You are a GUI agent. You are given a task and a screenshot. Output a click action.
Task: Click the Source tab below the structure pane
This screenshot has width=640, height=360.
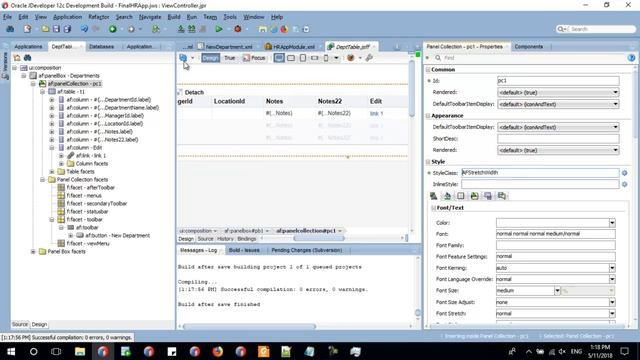(x=20, y=324)
